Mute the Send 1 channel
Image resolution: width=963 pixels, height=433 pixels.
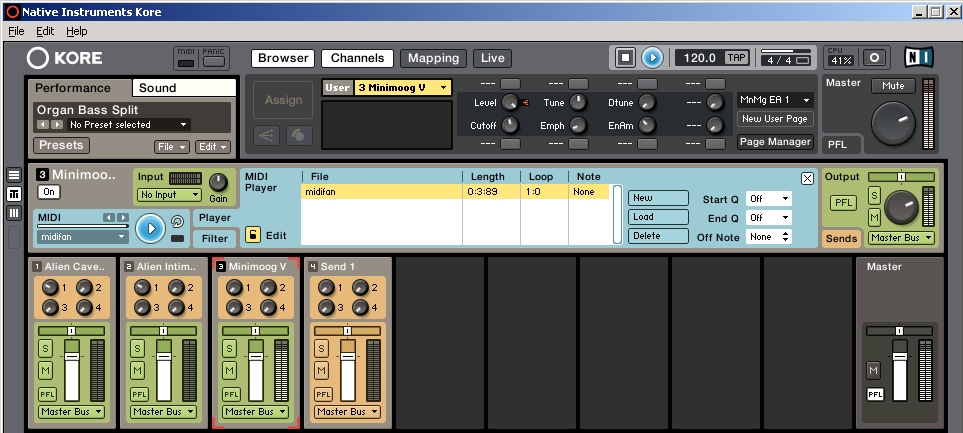321,370
